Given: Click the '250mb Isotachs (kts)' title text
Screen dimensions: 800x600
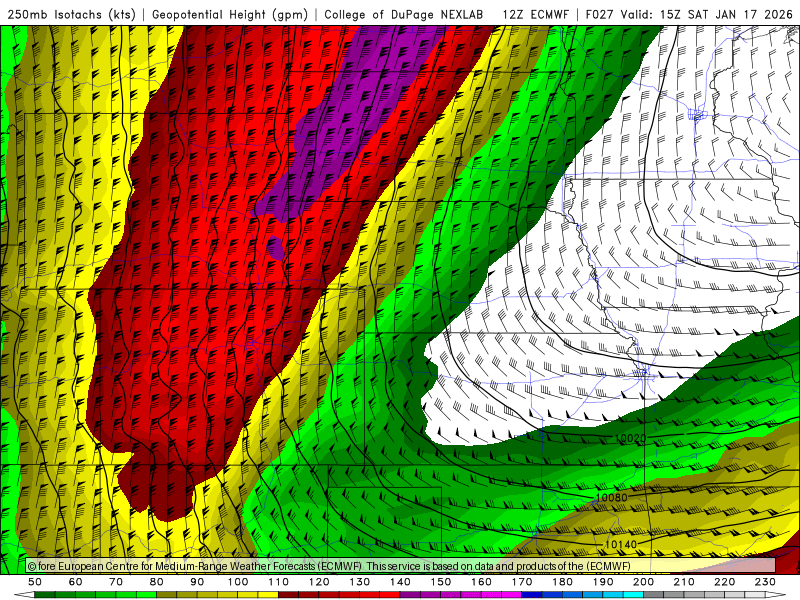Looking at the screenshot, I should click(71, 14).
